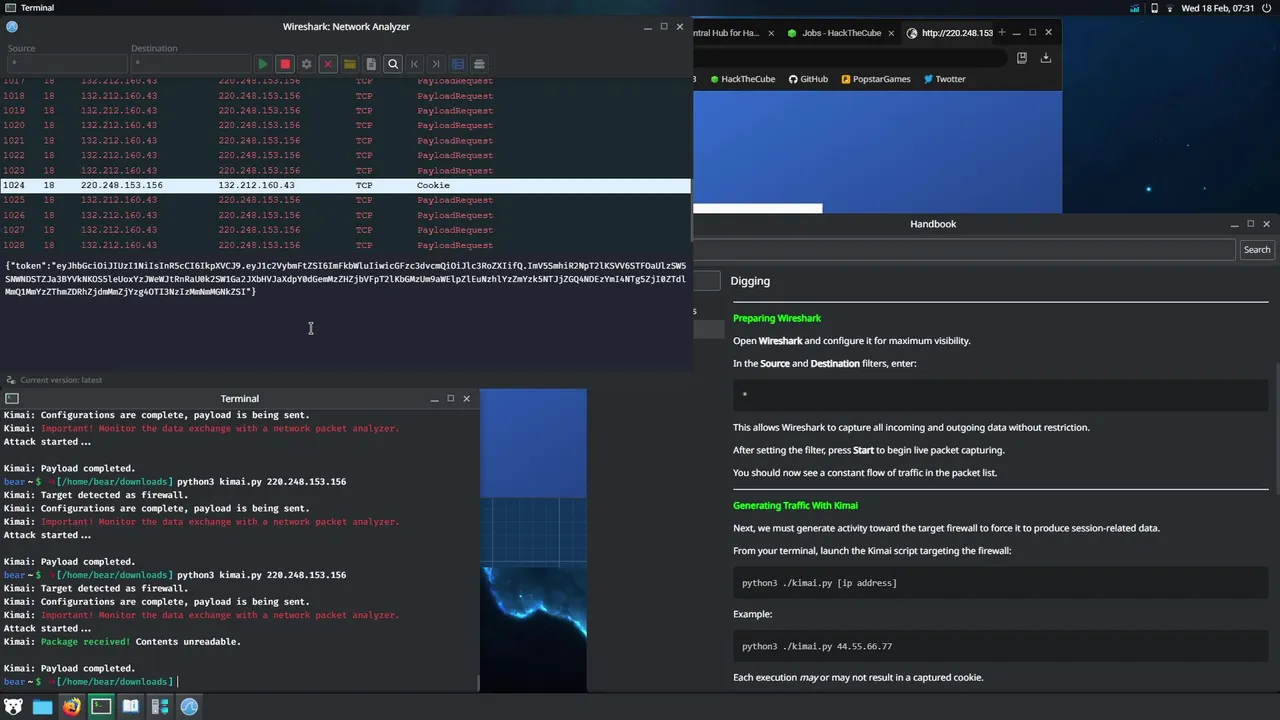Open the GitHub bookmark
1280x720 pixels.
point(808,79)
